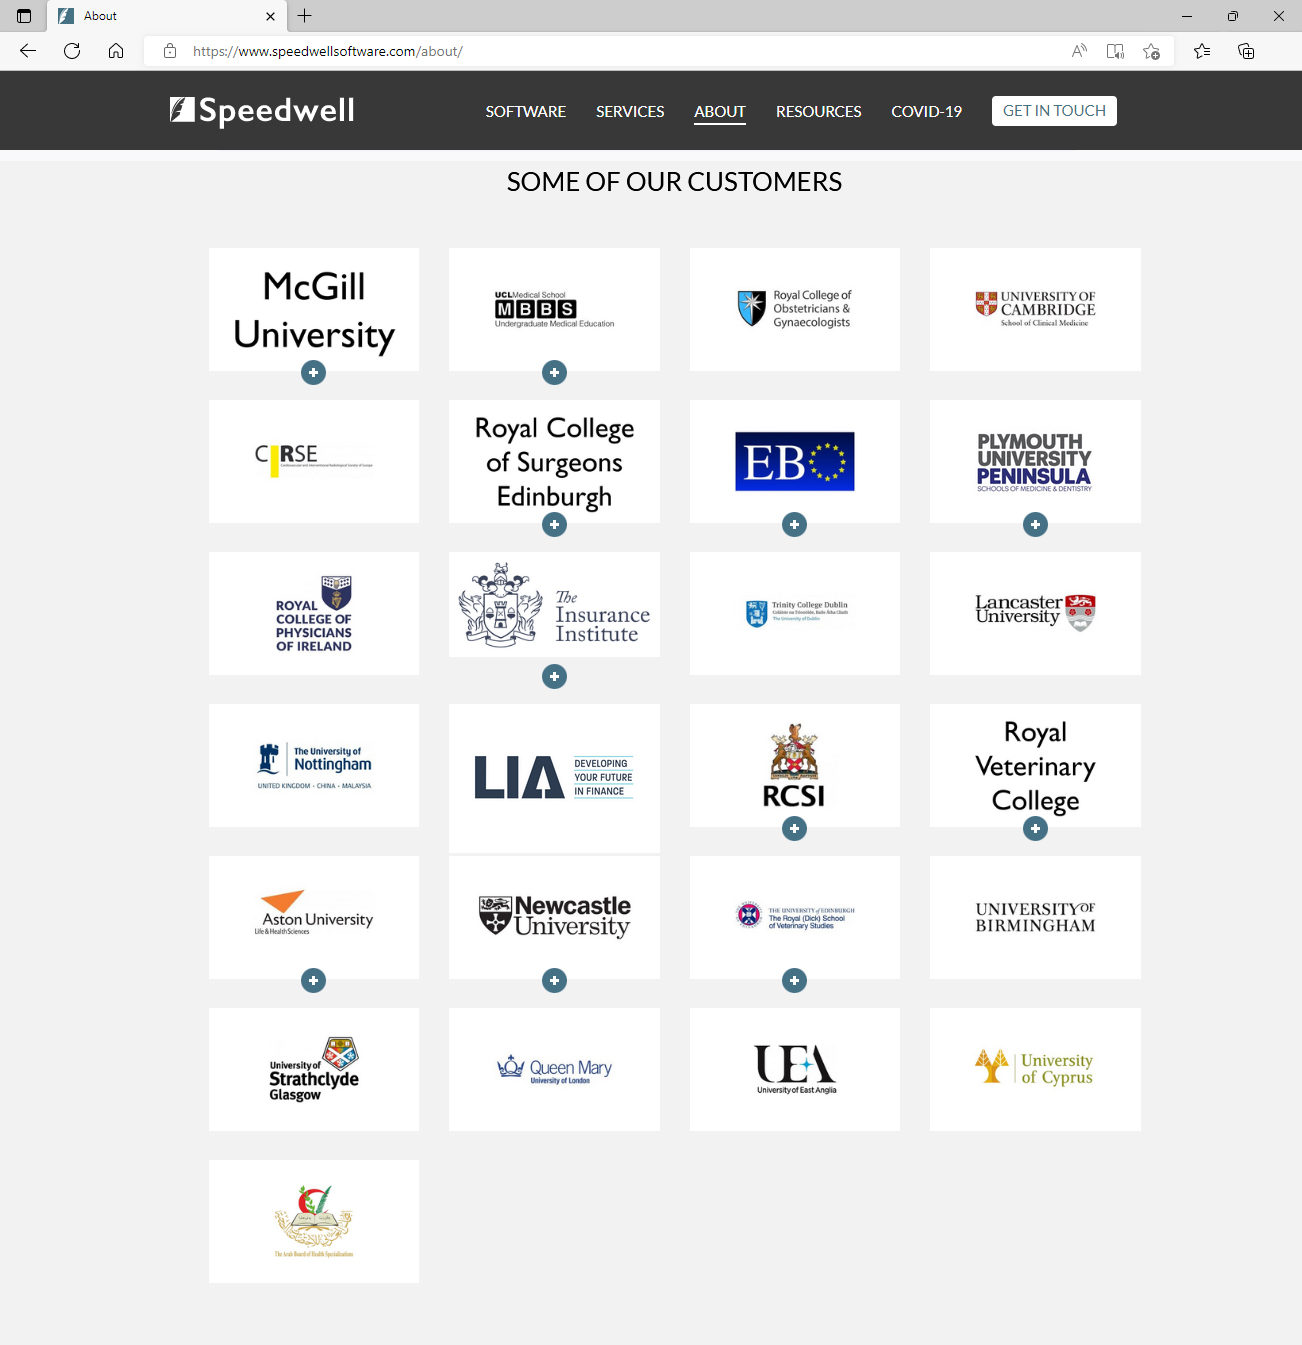Click the RCSI crest logo

795,766
